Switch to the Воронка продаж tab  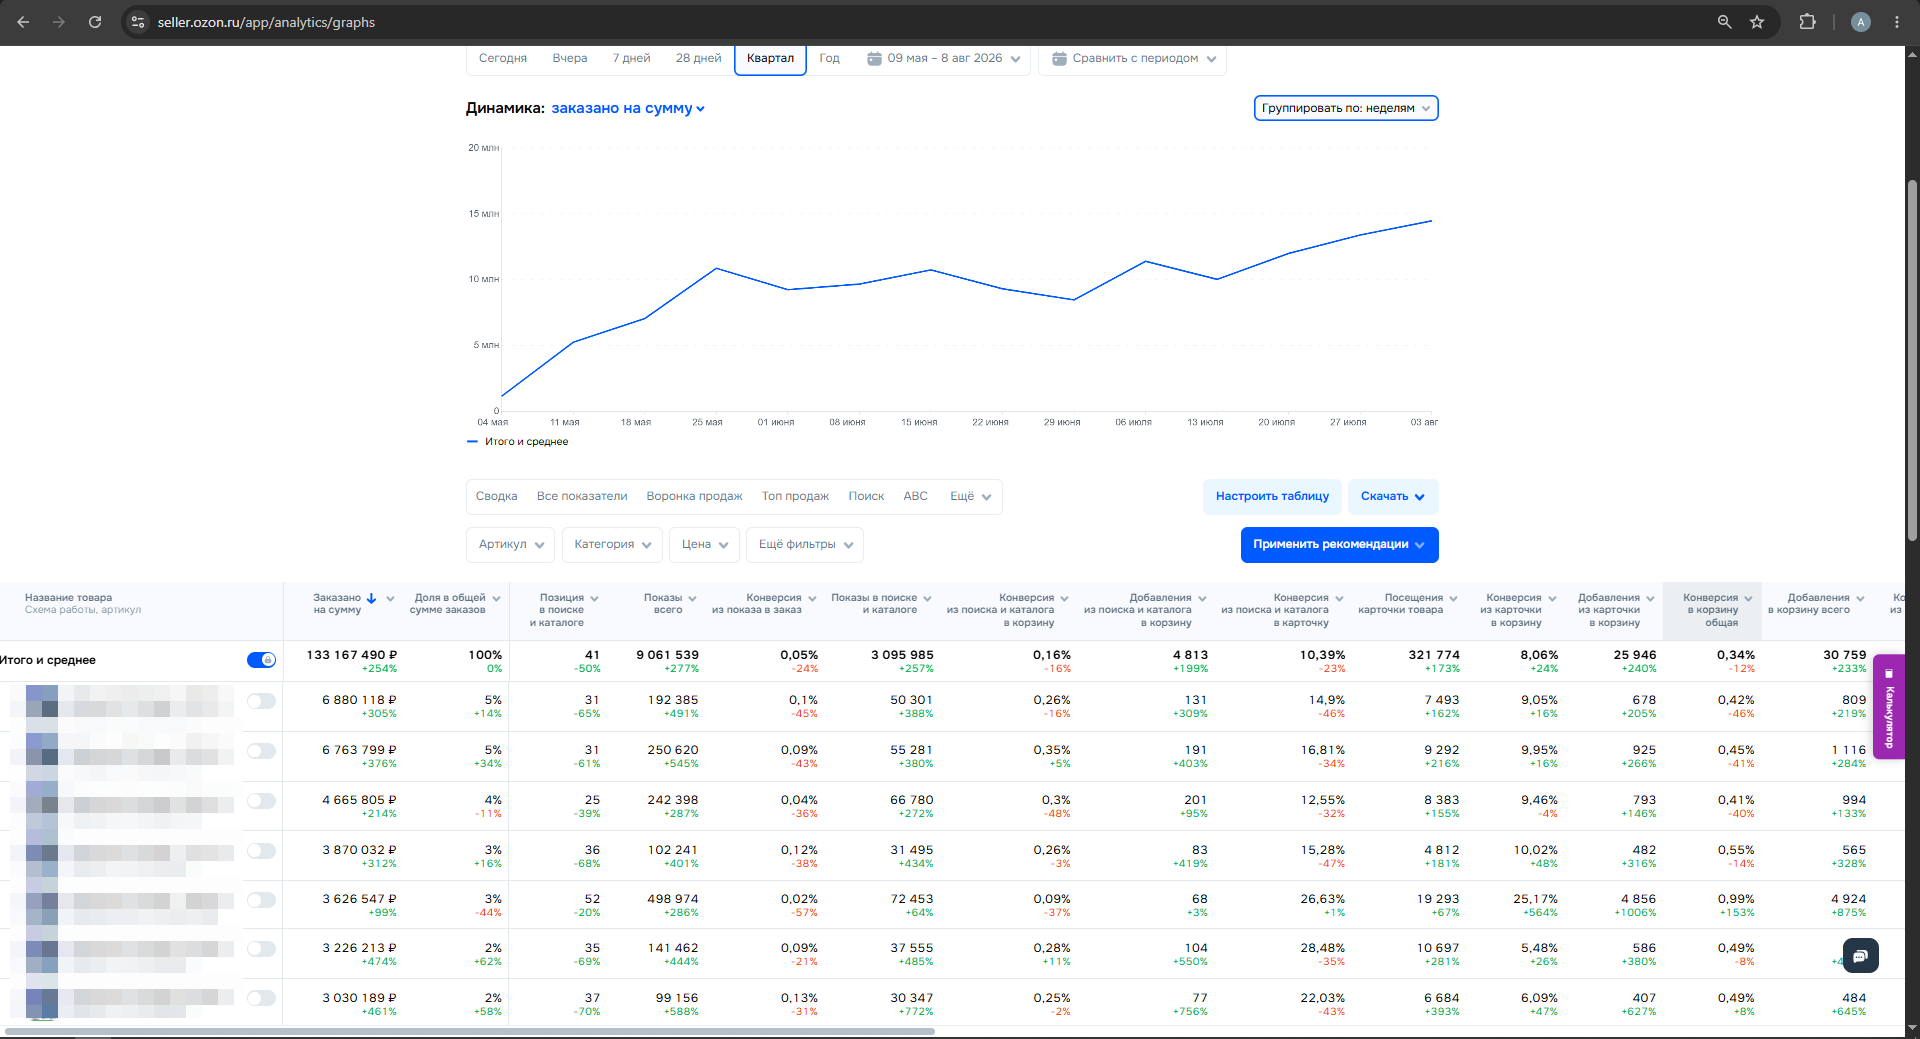694,496
